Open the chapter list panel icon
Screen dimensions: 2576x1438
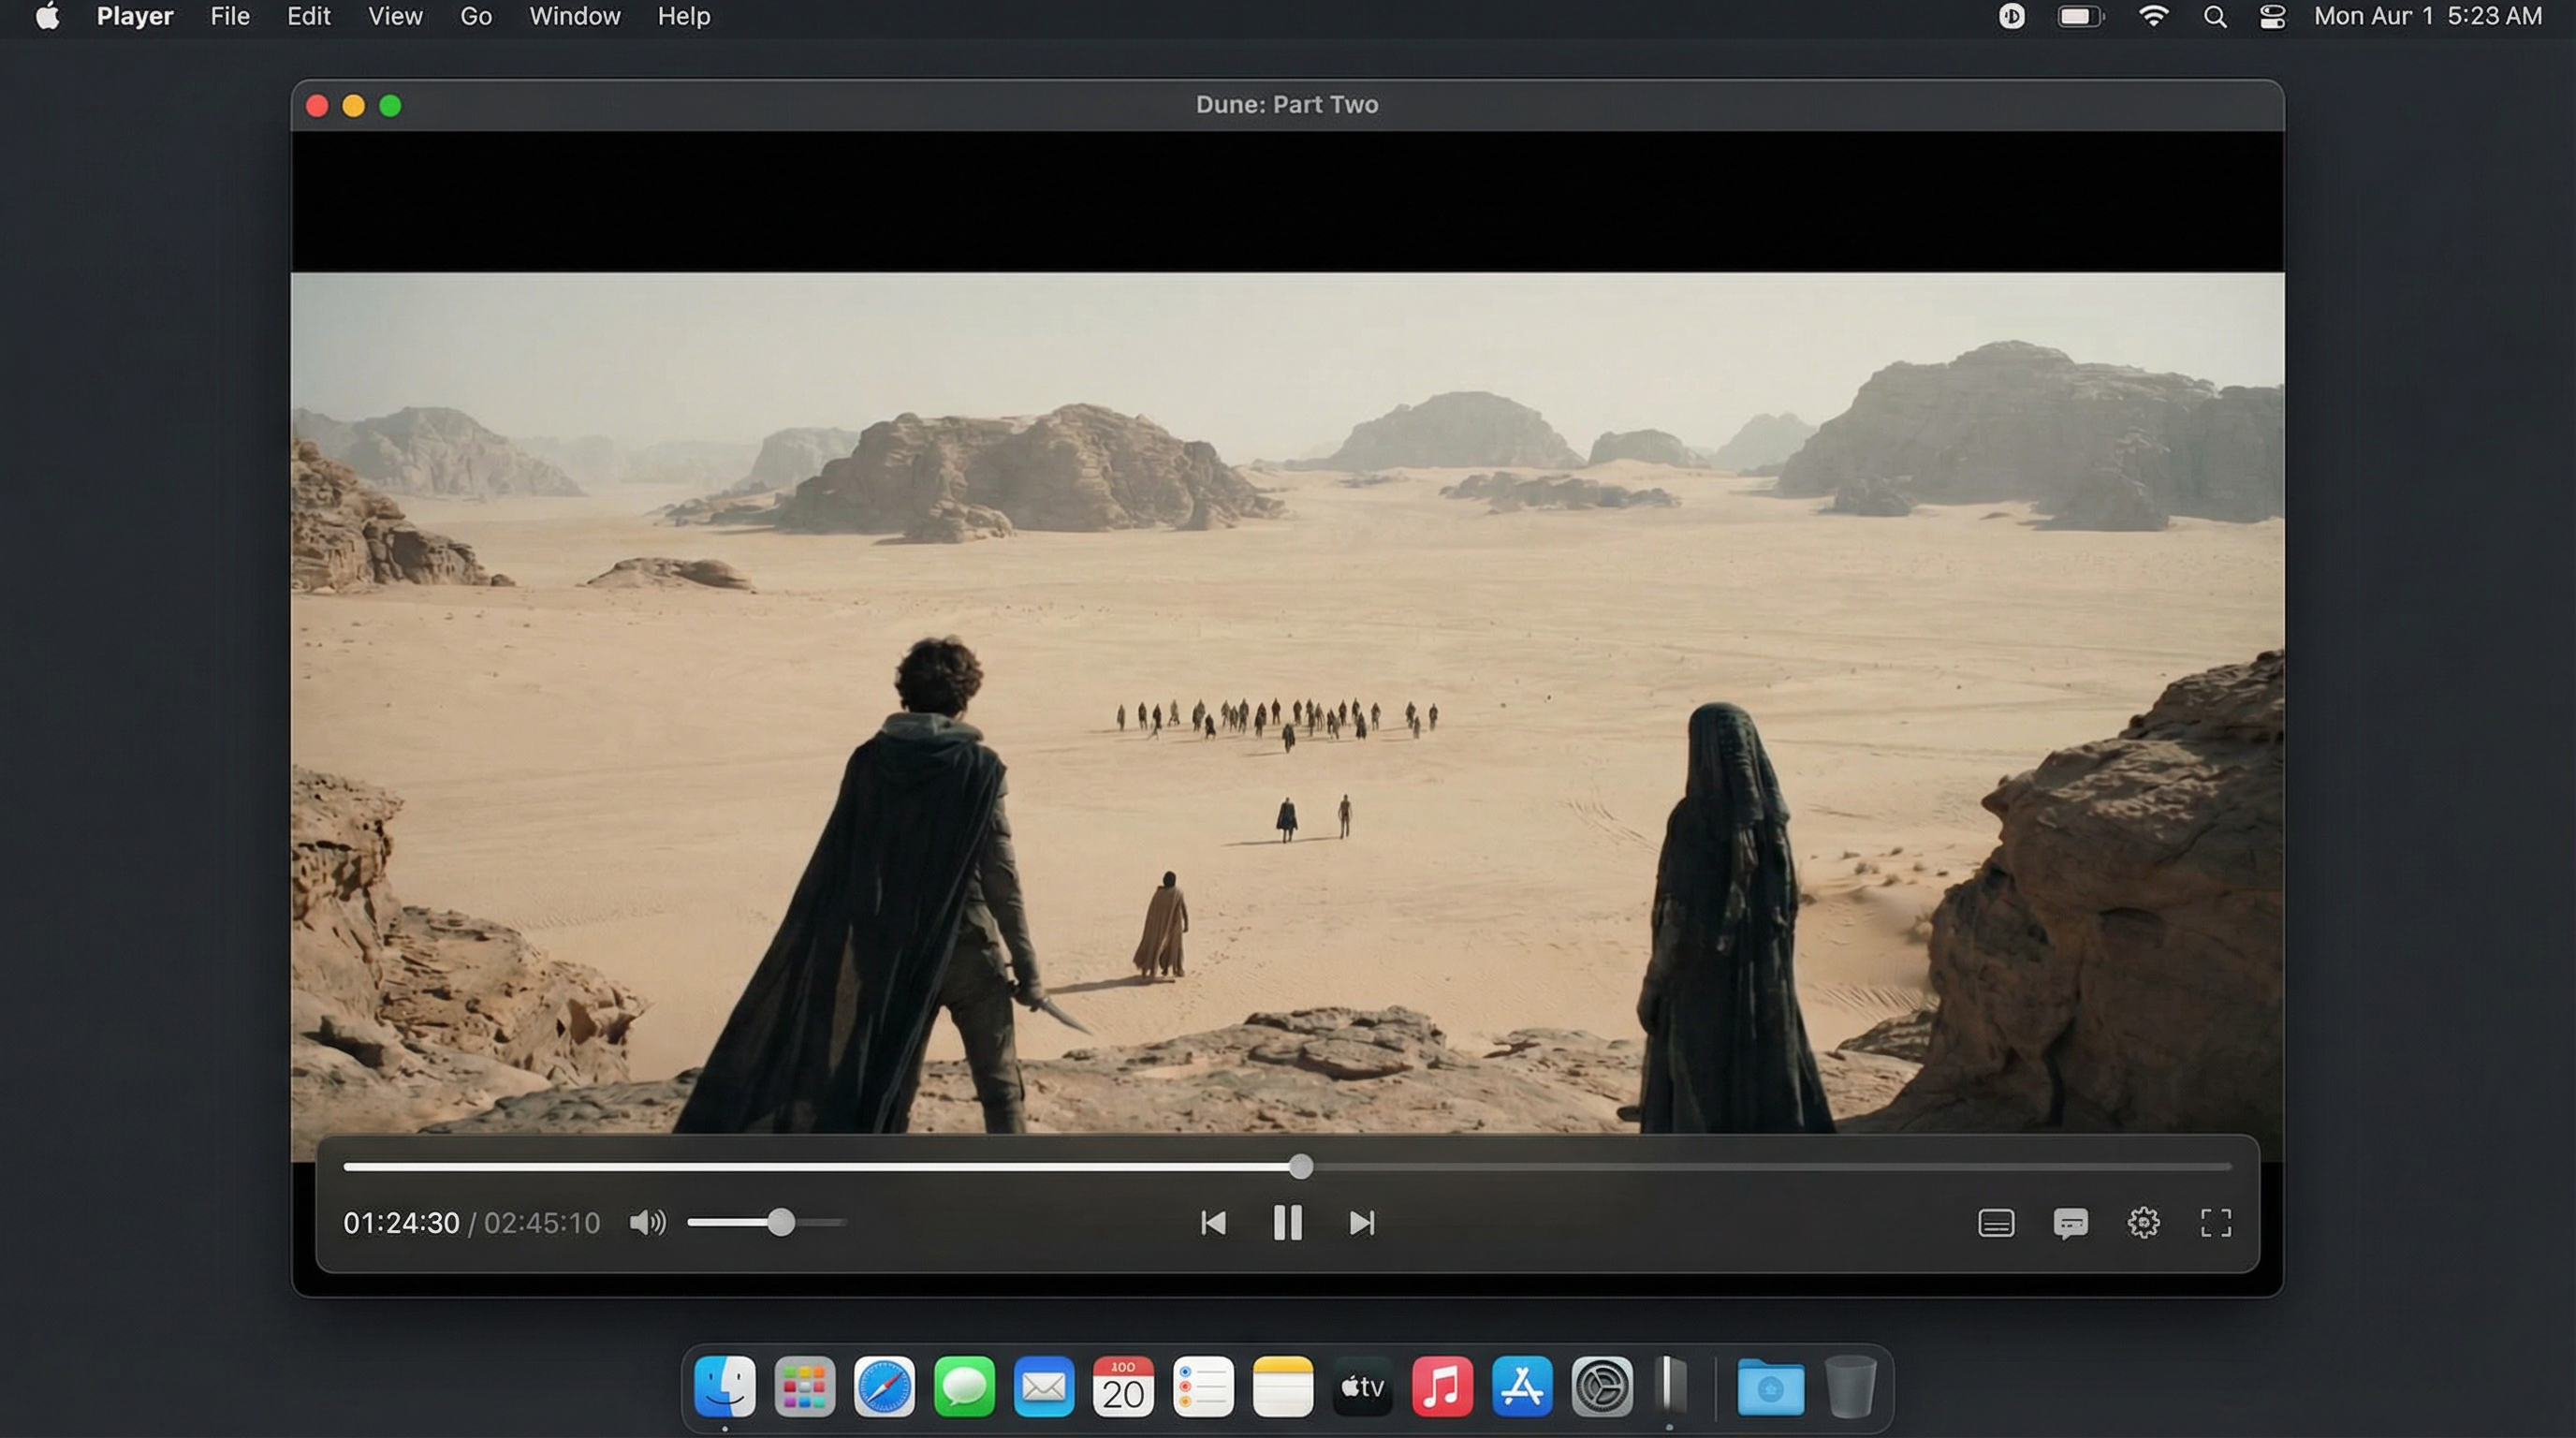pyautogui.click(x=1995, y=1222)
